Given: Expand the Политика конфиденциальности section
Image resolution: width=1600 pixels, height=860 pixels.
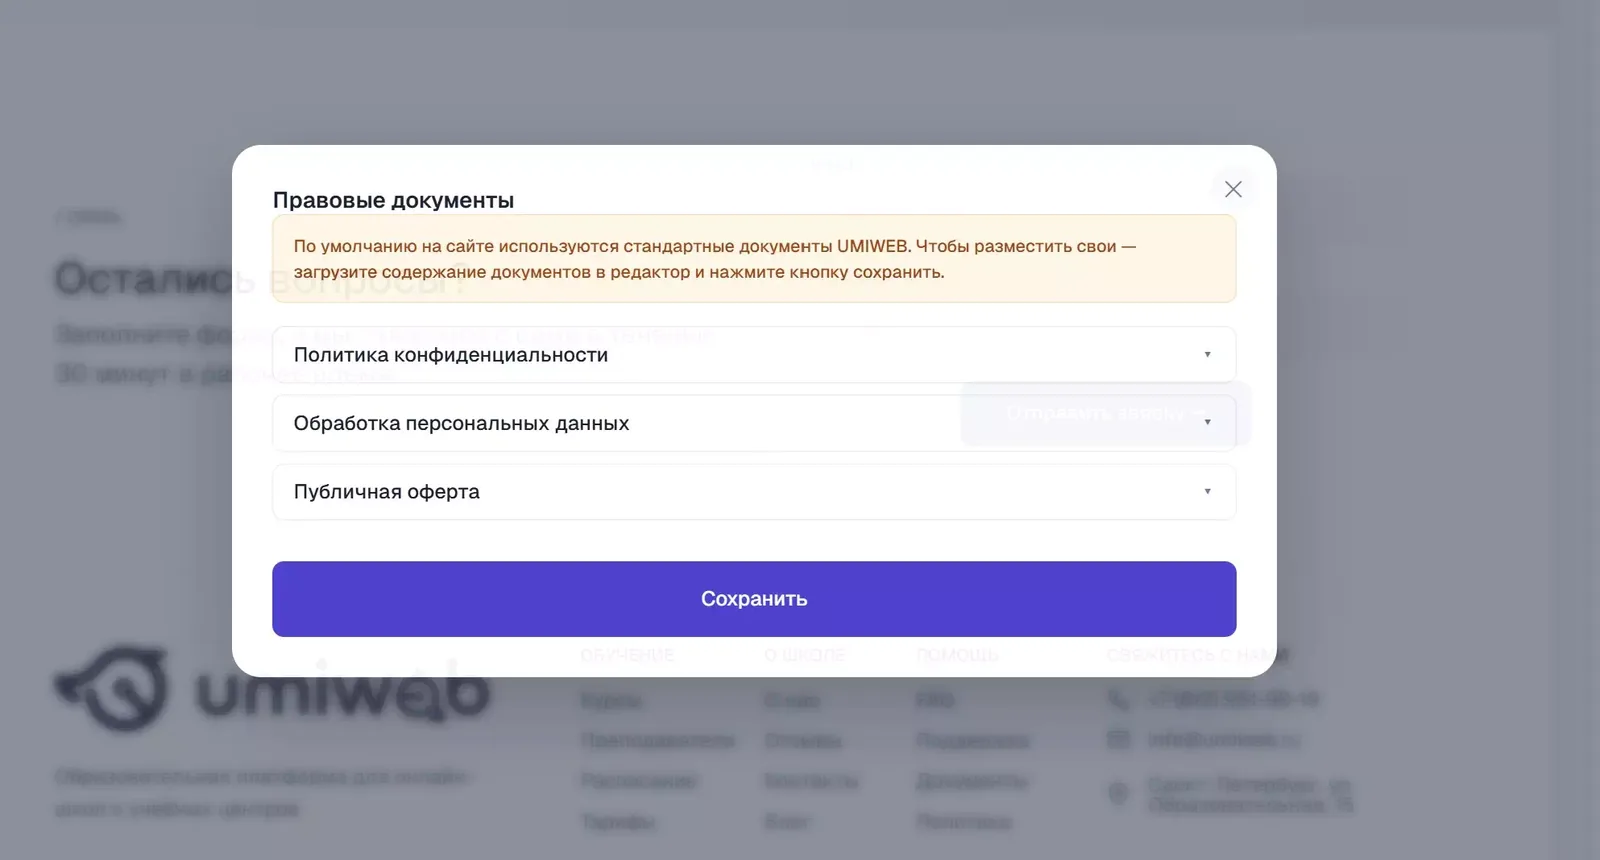Looking at the screenshot, I should pyautogui.click(x=754, y=355).
